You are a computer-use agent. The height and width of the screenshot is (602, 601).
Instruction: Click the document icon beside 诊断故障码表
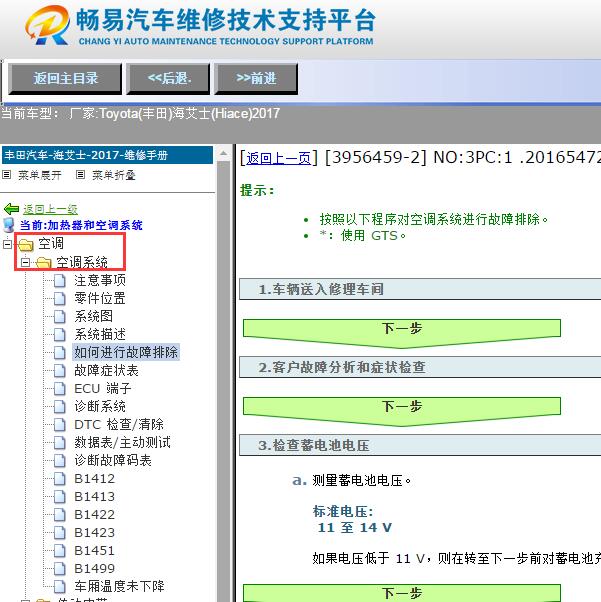point(60,460)
